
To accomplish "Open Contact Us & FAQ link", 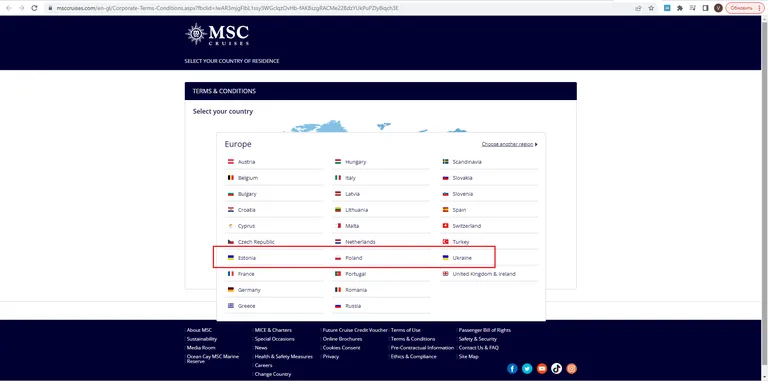I will (479, 348).
